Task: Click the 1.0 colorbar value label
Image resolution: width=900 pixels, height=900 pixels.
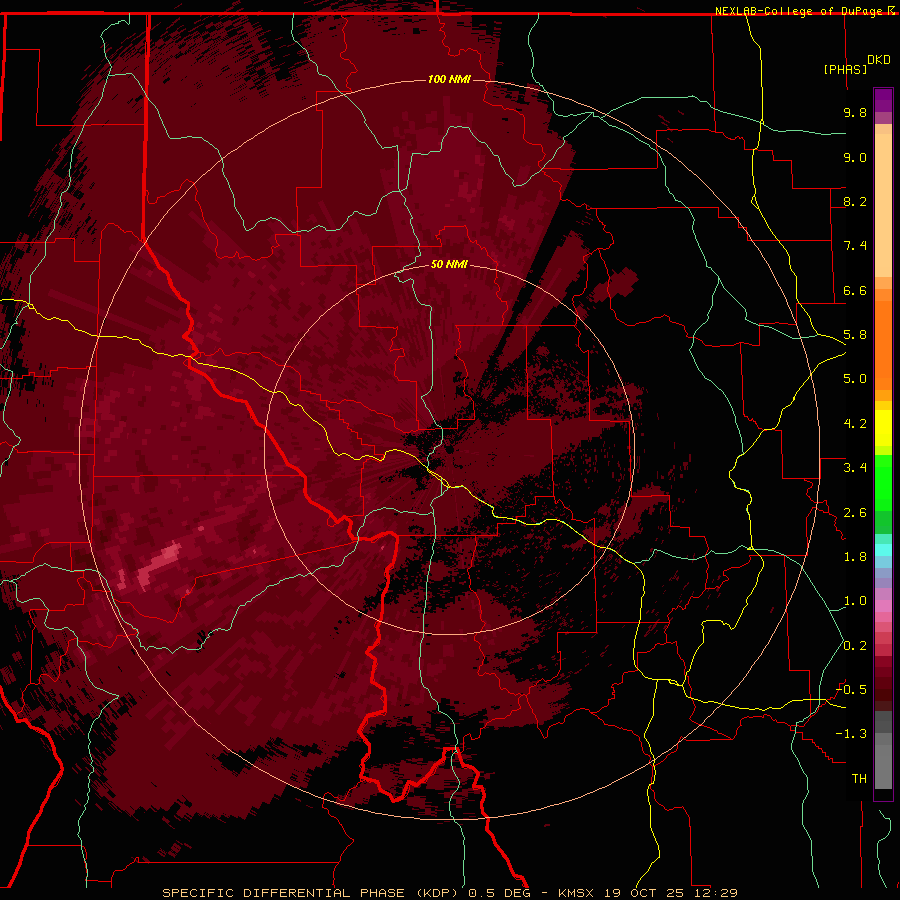Action: tap(855, 601)
